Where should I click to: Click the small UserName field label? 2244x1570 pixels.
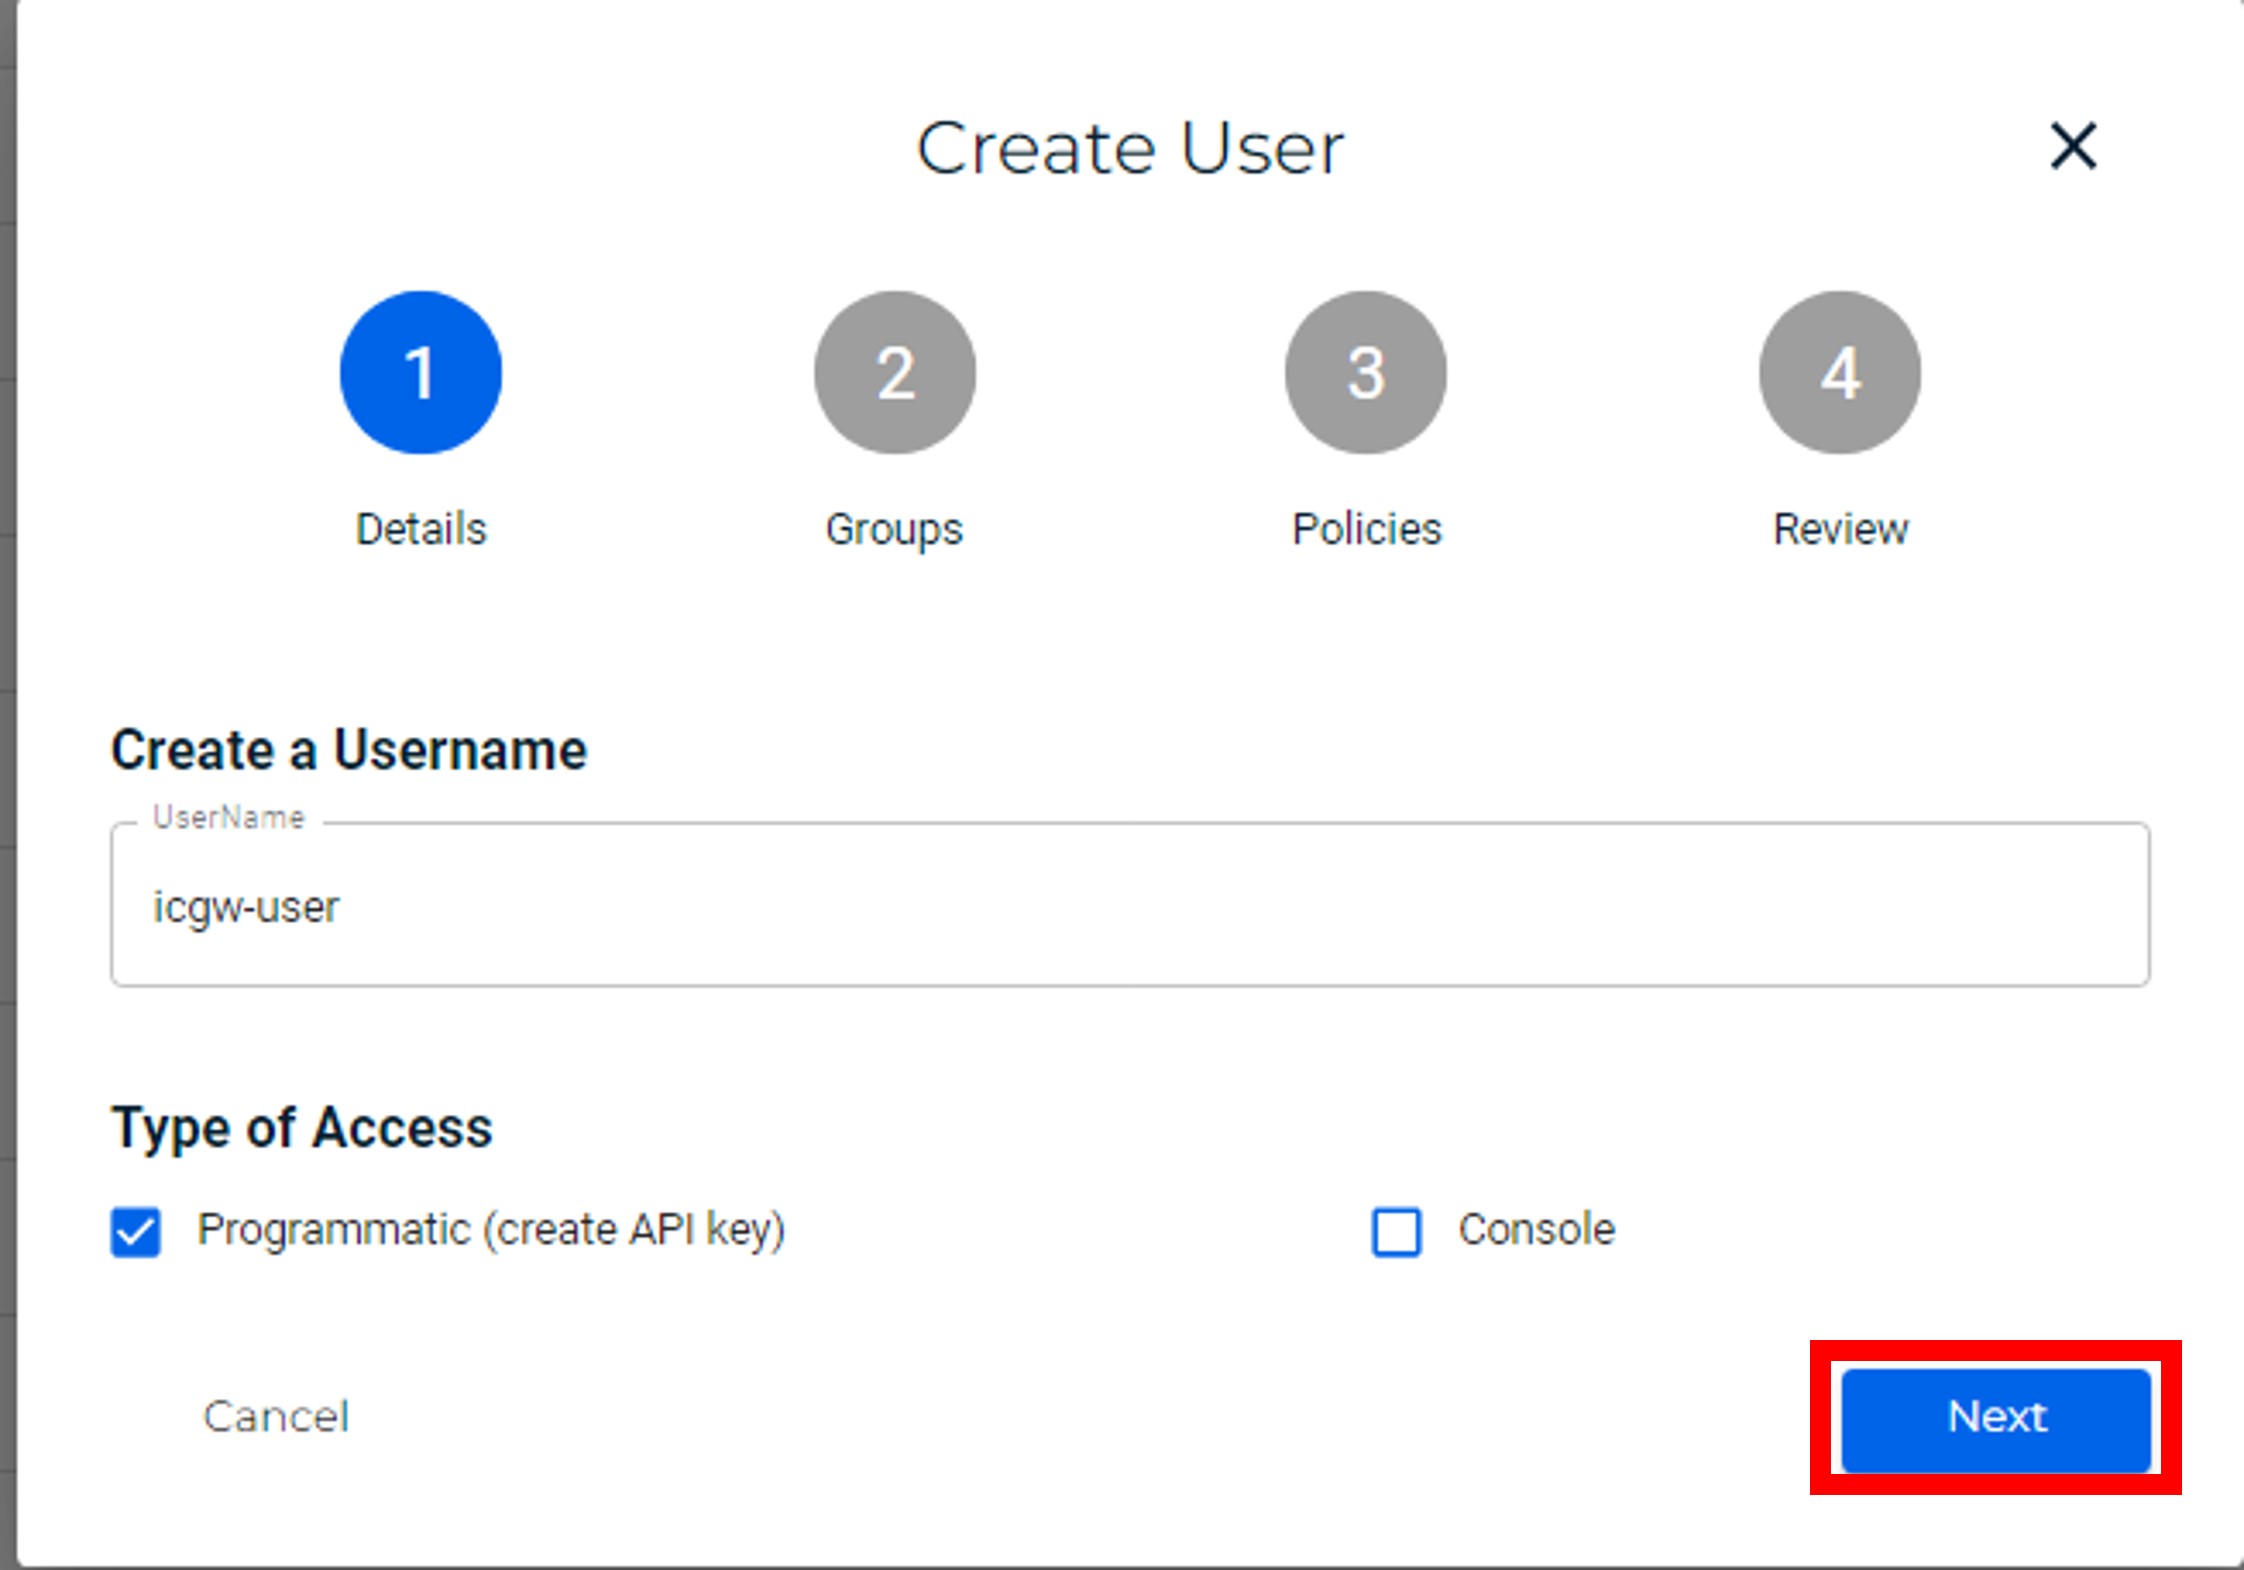click(228, 818)
